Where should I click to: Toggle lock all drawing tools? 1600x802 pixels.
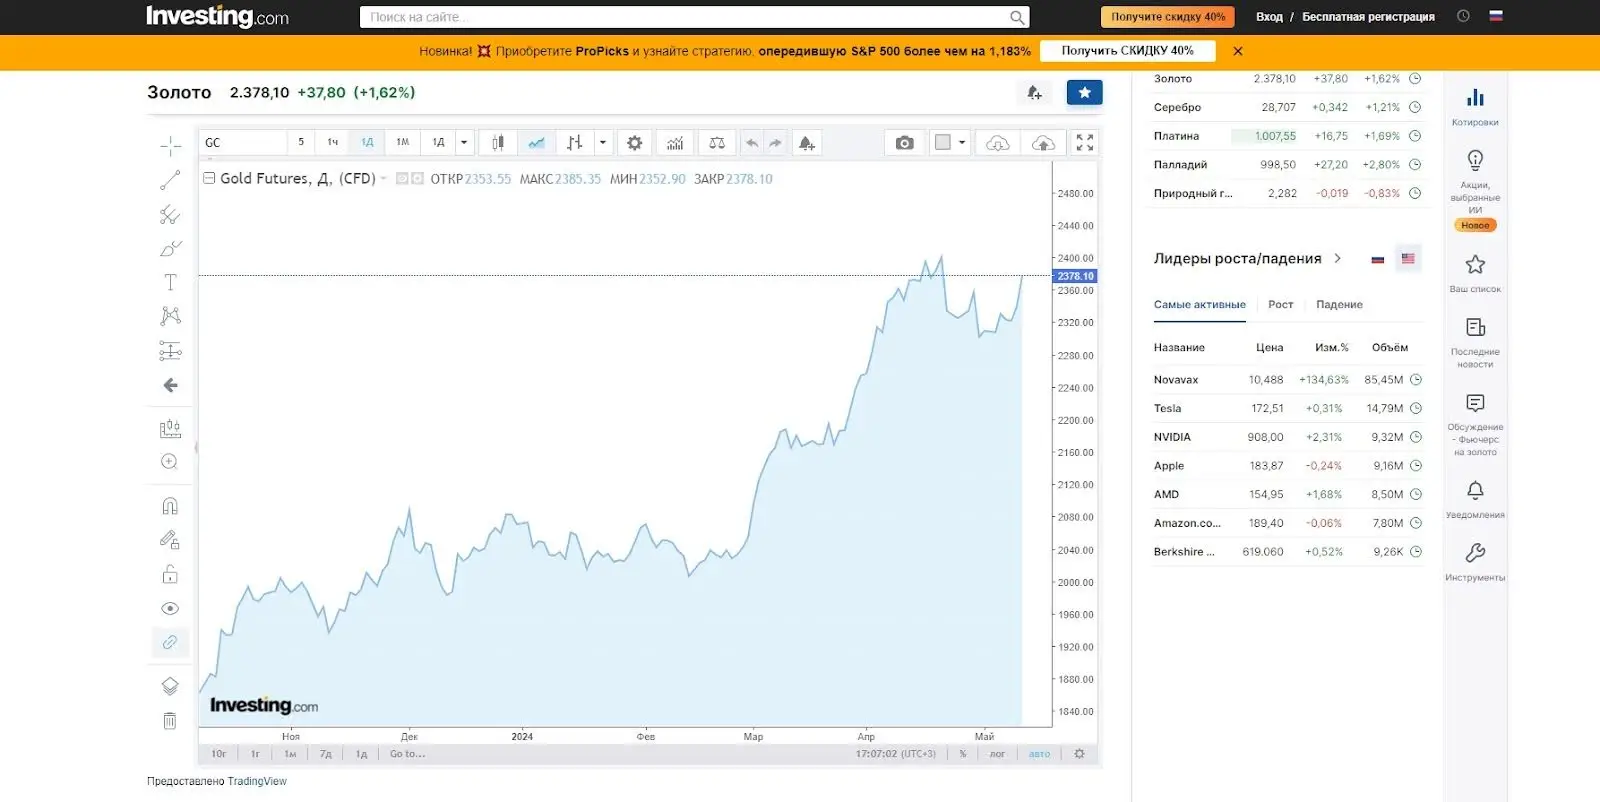point(170,574)
